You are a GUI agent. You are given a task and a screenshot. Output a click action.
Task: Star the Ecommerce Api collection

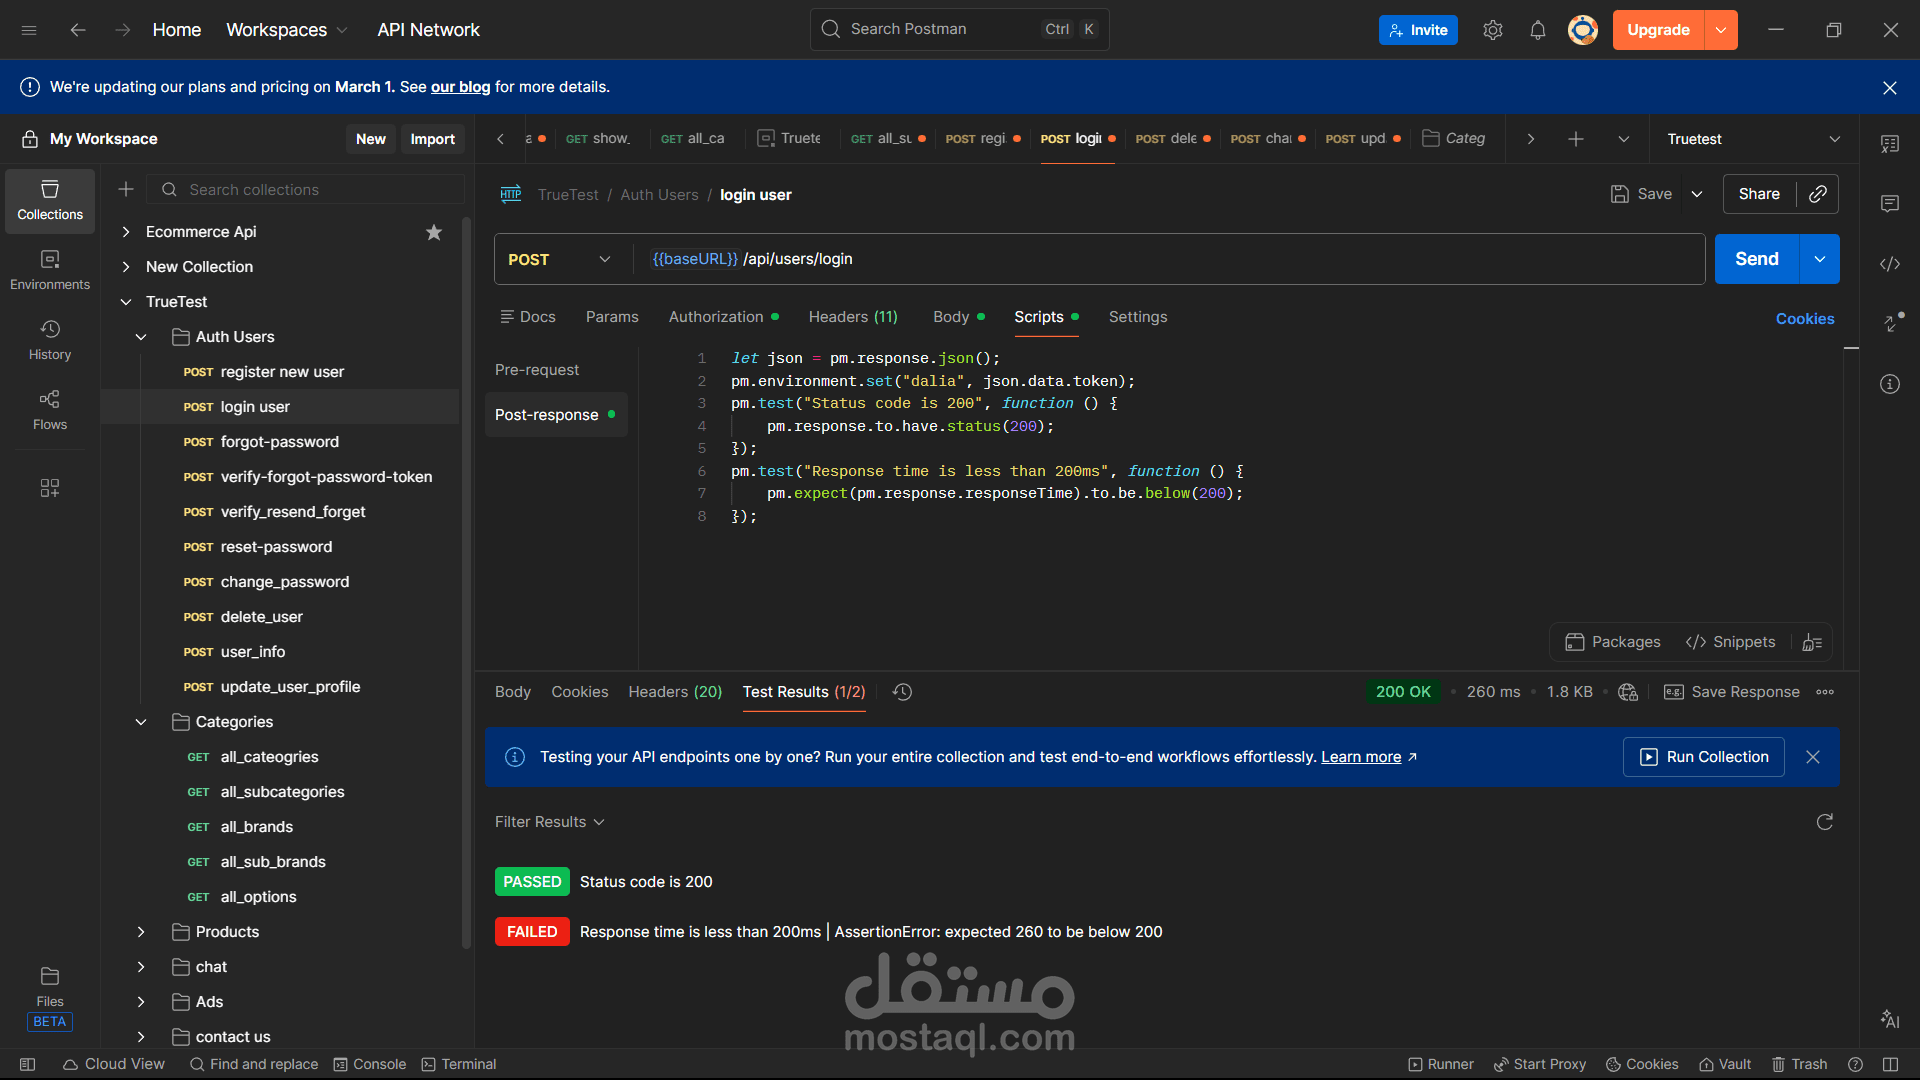434,232
